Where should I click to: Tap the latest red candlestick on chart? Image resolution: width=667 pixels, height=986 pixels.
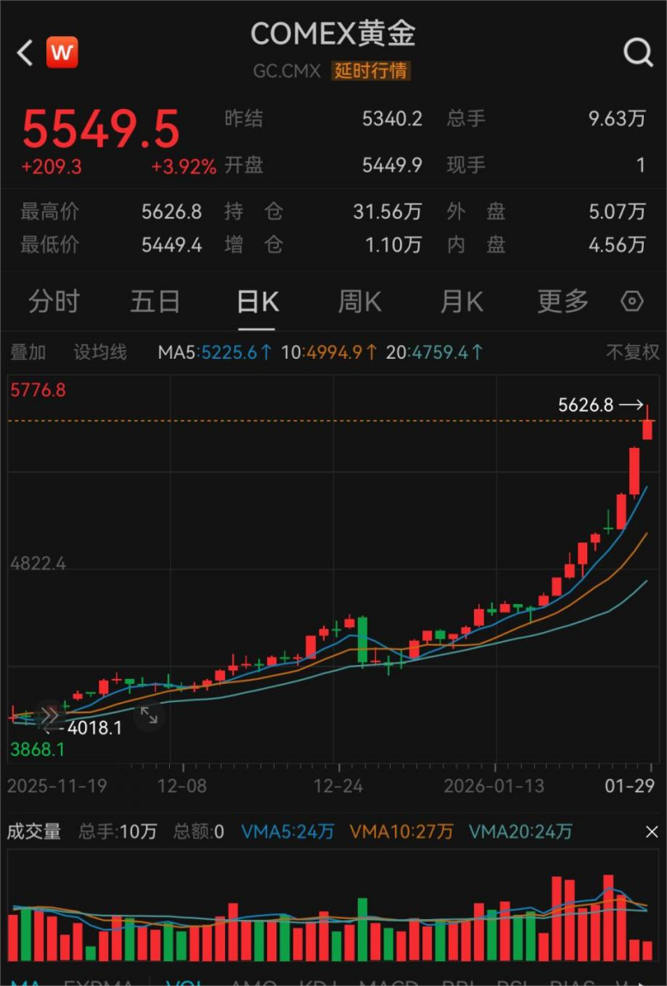pyautogui.click(x=648, y=428)
